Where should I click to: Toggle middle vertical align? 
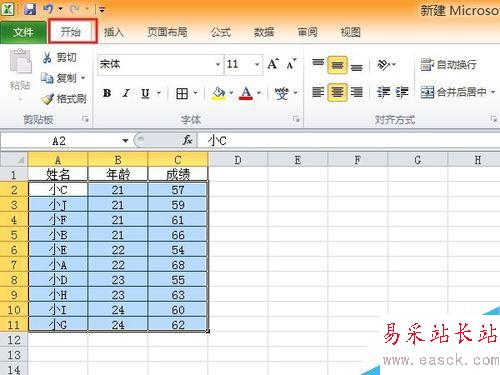337,65
